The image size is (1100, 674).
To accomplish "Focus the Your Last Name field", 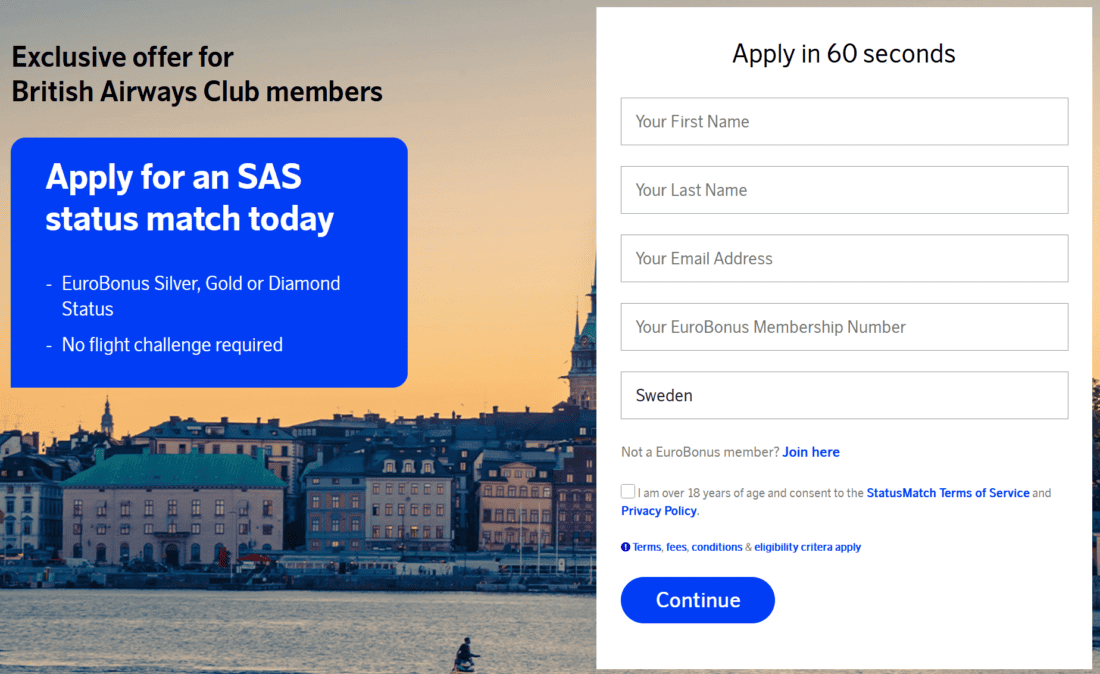I will click(844, 190).
